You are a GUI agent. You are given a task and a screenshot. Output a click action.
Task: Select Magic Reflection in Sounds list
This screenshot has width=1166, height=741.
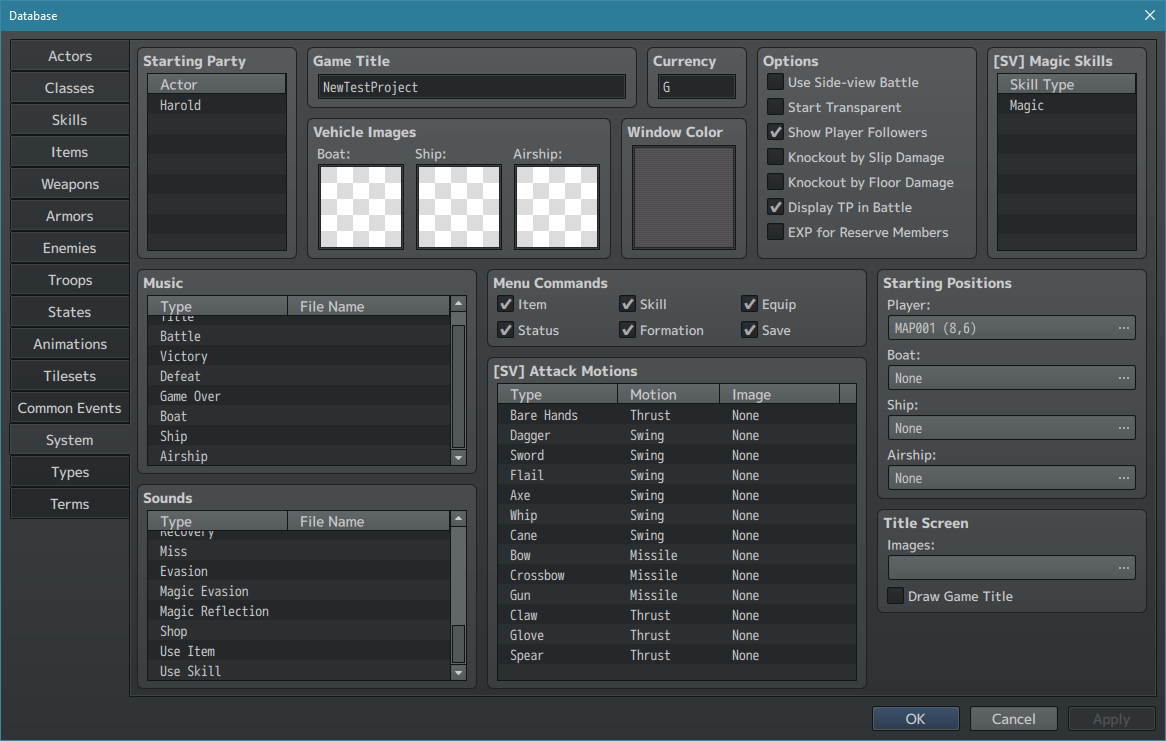(299, 611)
